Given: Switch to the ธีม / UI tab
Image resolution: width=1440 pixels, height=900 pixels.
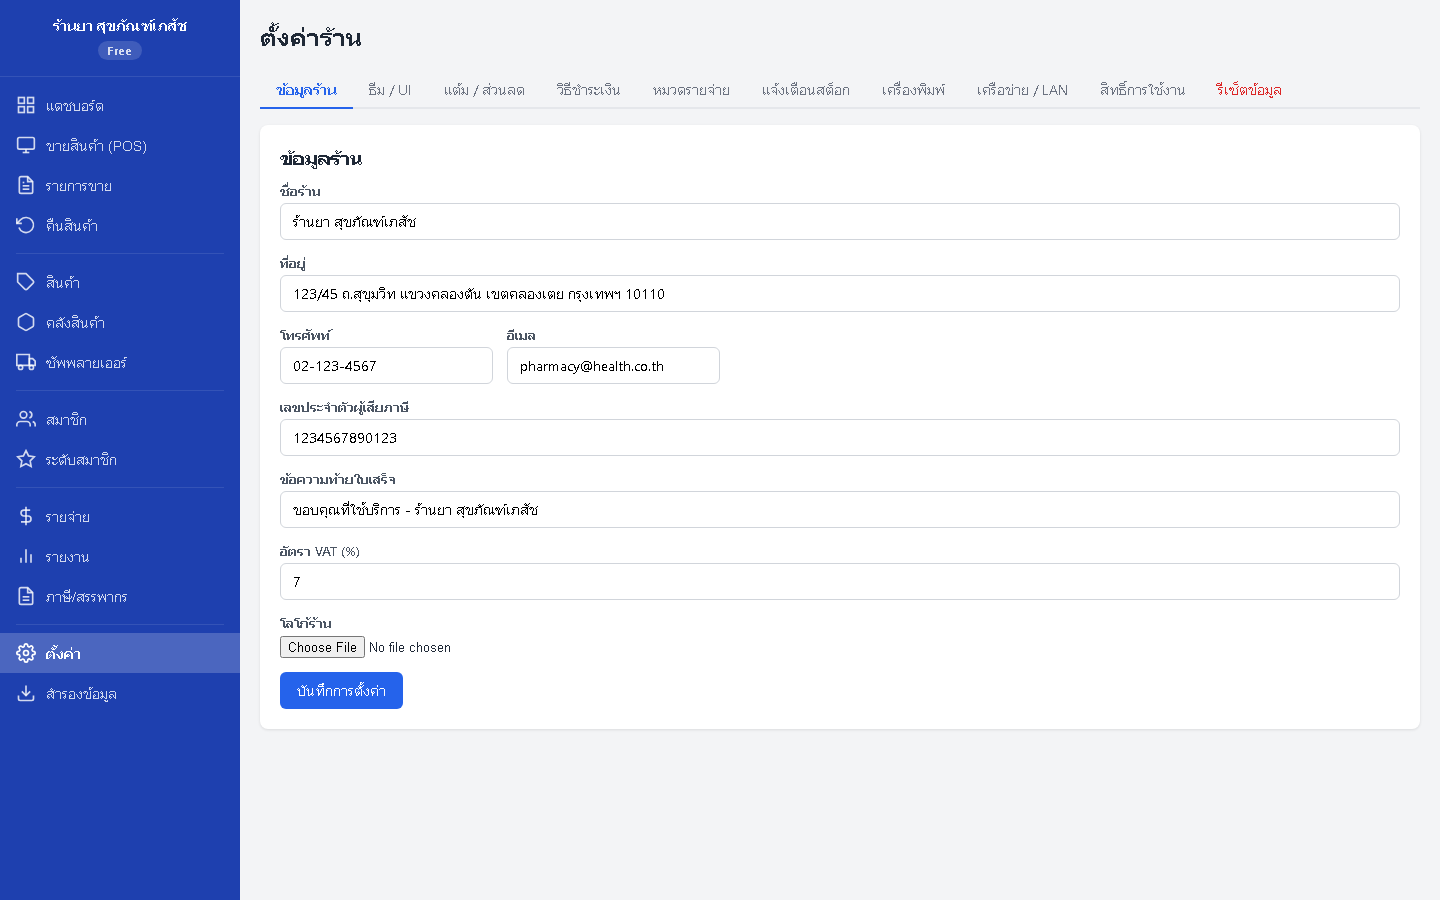Looking at the screenshot, I should [x=389, y=90].
